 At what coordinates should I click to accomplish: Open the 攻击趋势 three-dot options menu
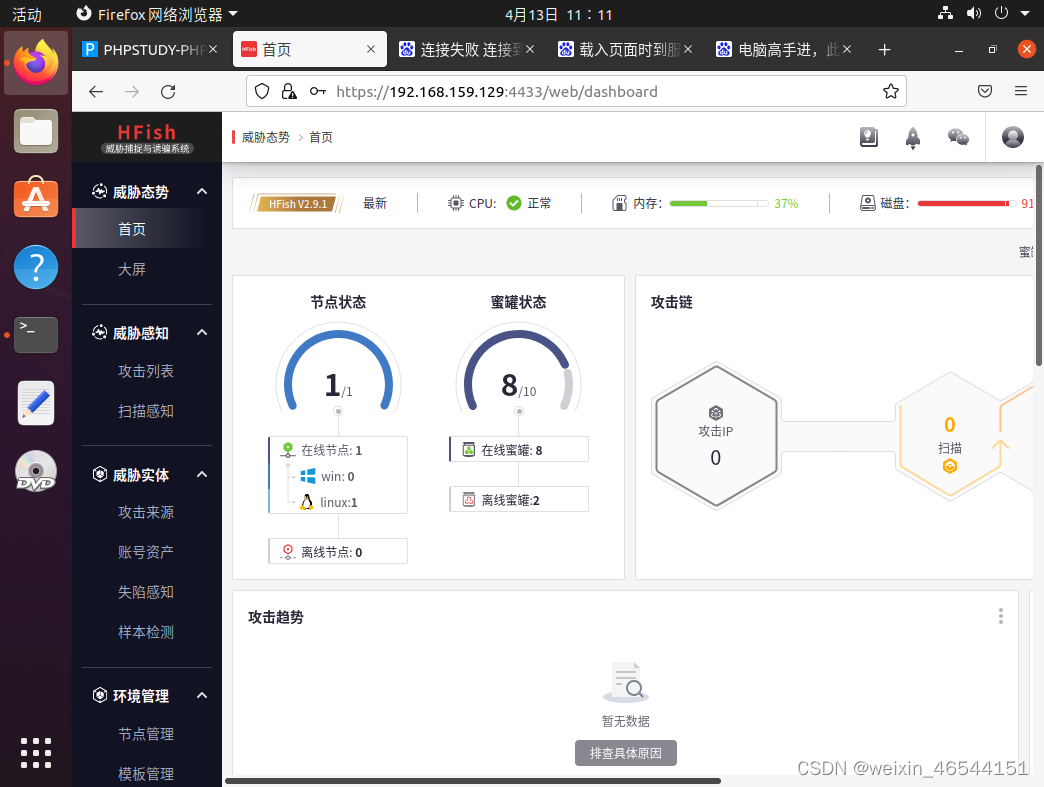pyautogui.click(x=1001, y=616)
